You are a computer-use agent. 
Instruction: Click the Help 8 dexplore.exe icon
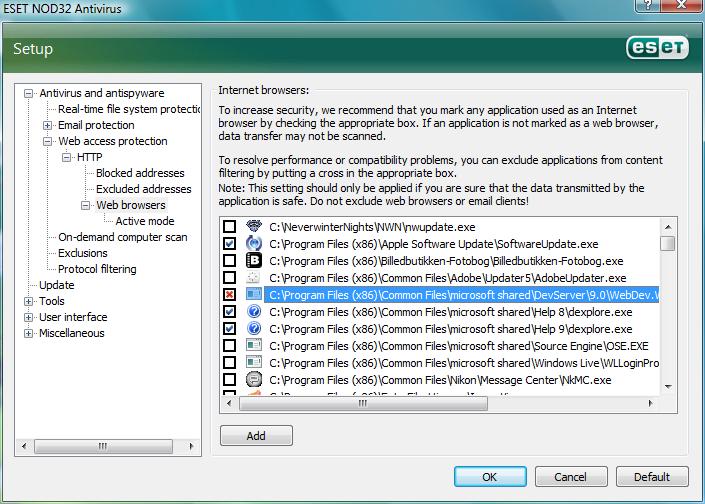(x=254, y=312)
